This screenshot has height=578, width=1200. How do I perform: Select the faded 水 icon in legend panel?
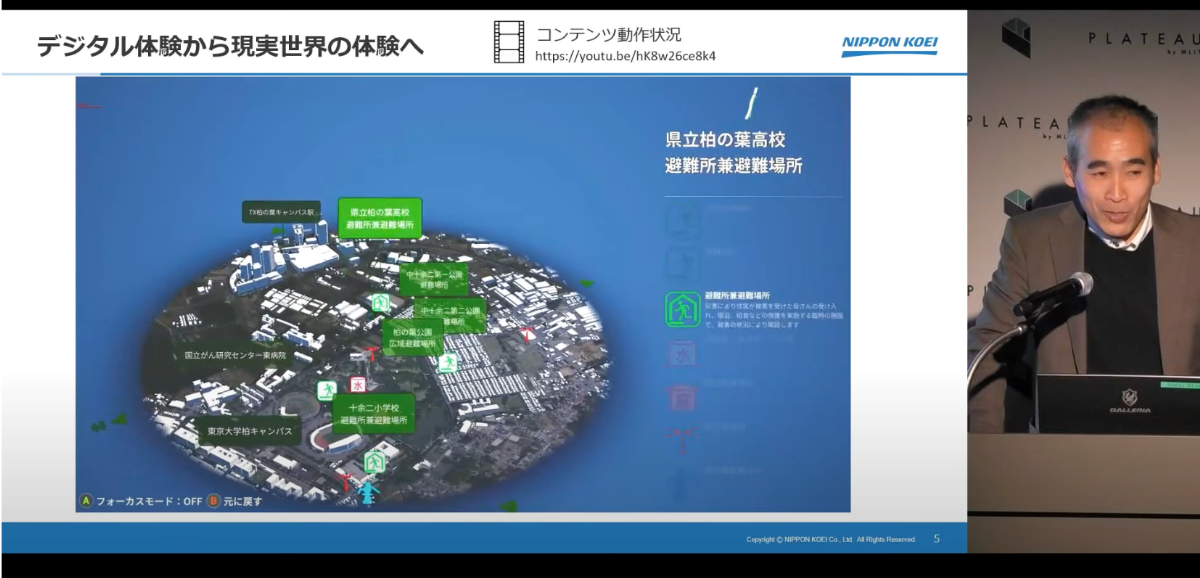point(683,354)
